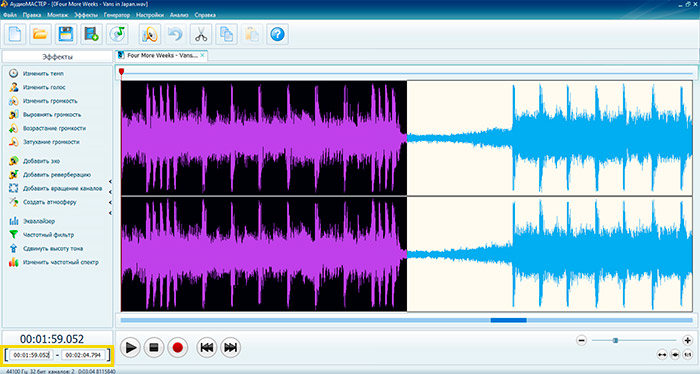
Task: Fit the whole track with the double-arrow button
Action: (x=662, y=355)
